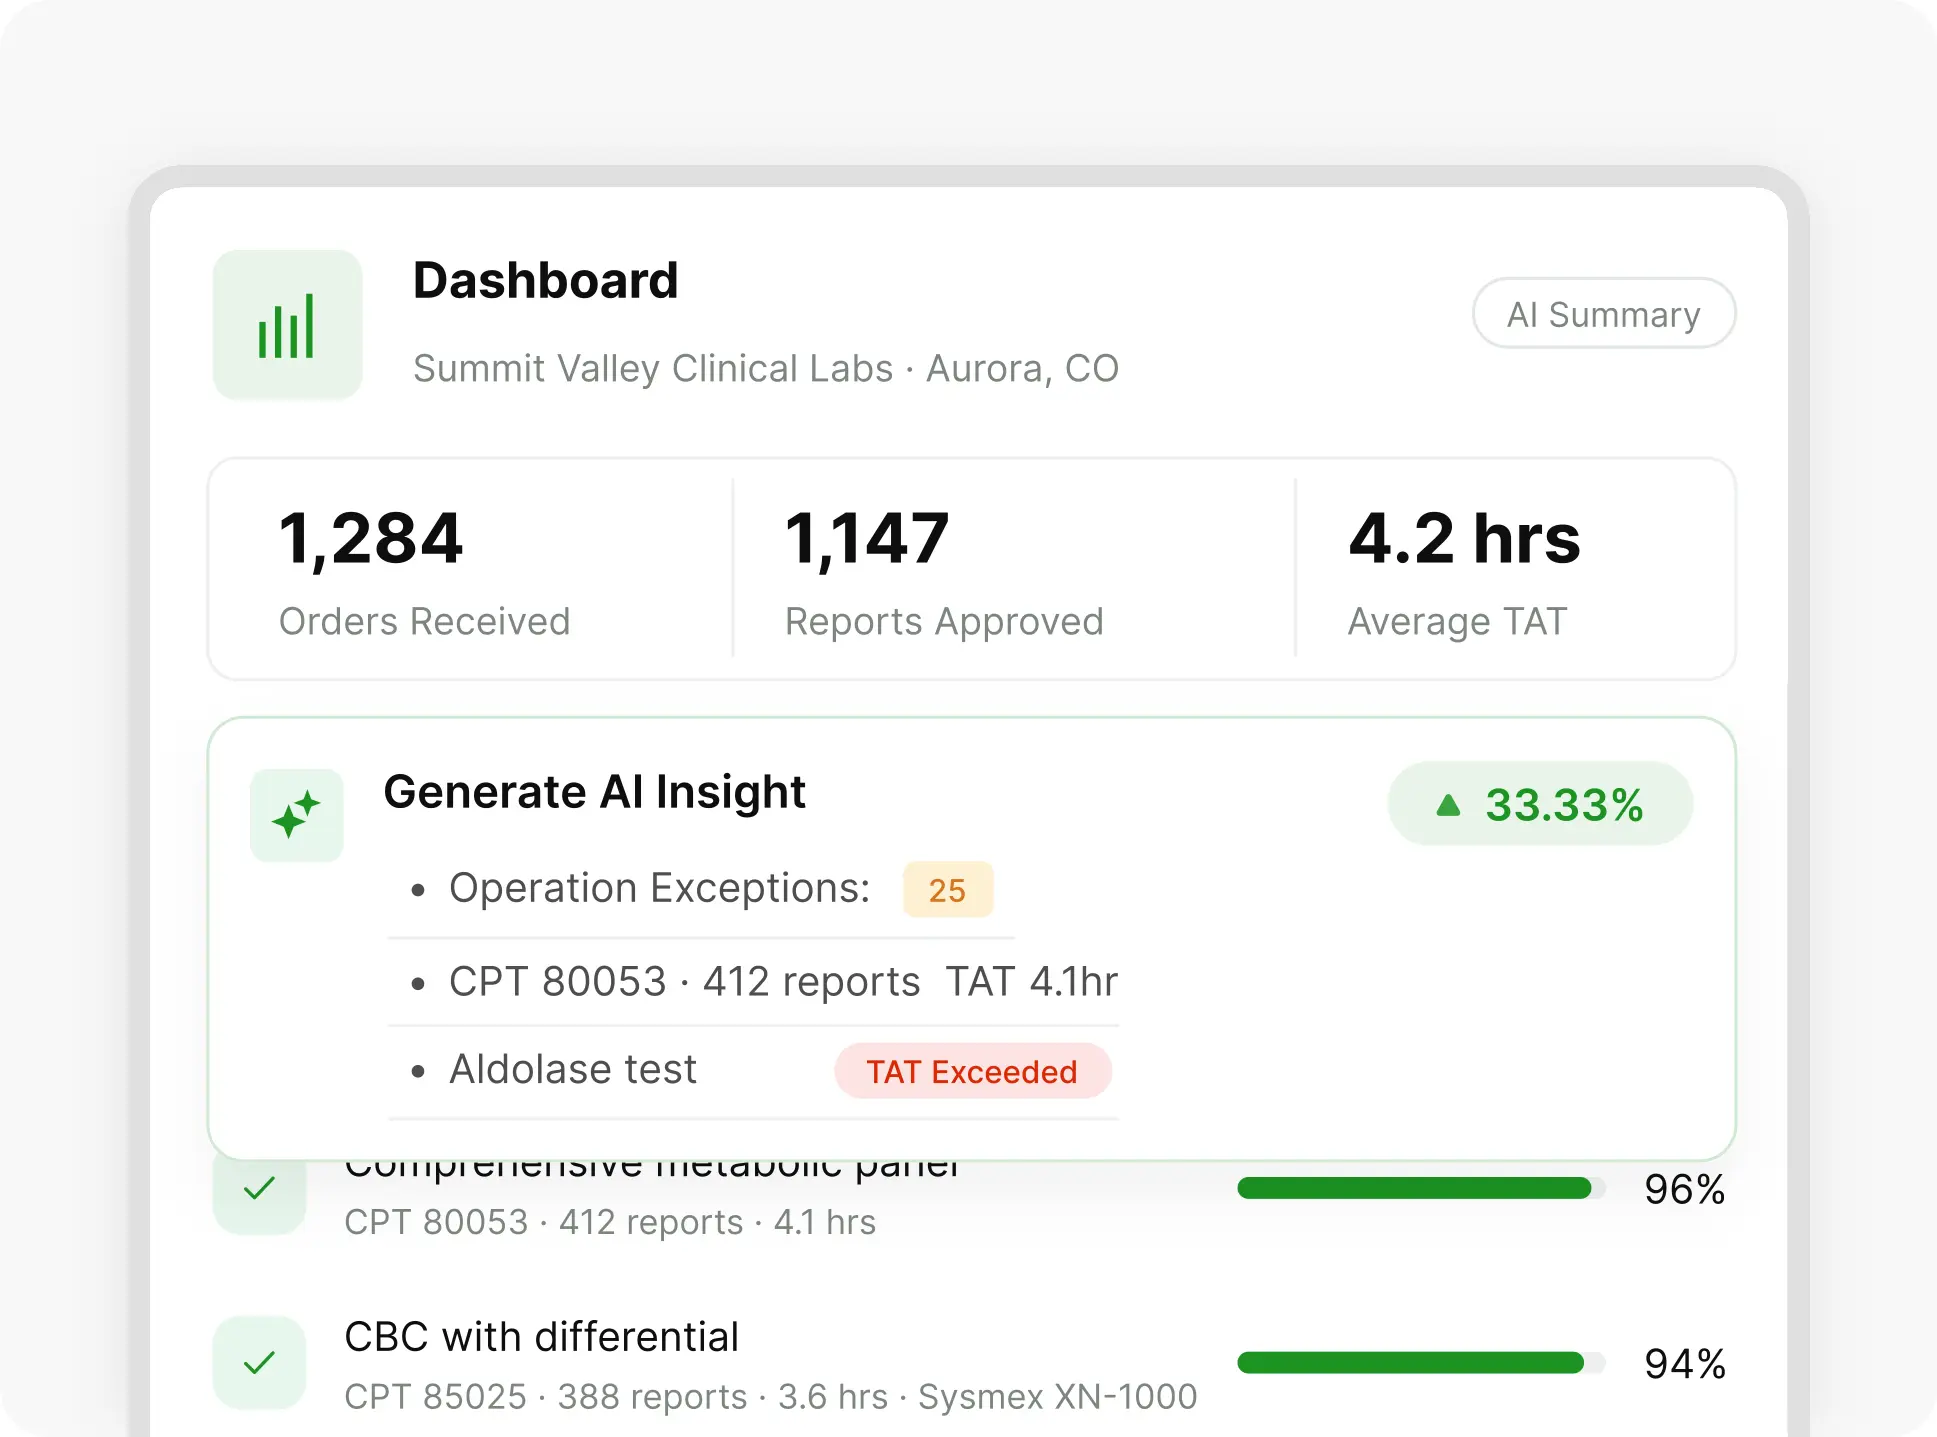Click the up triangle in the 33.33% badge

[1448, 804]
